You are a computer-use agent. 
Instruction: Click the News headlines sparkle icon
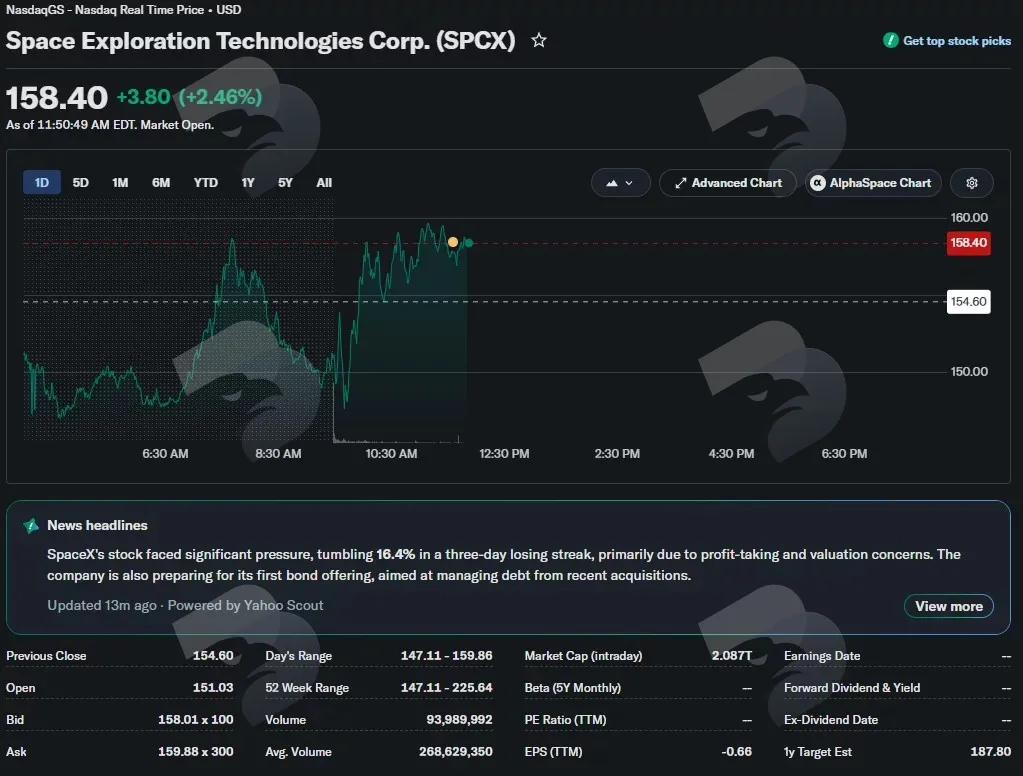tap(31, 525)
